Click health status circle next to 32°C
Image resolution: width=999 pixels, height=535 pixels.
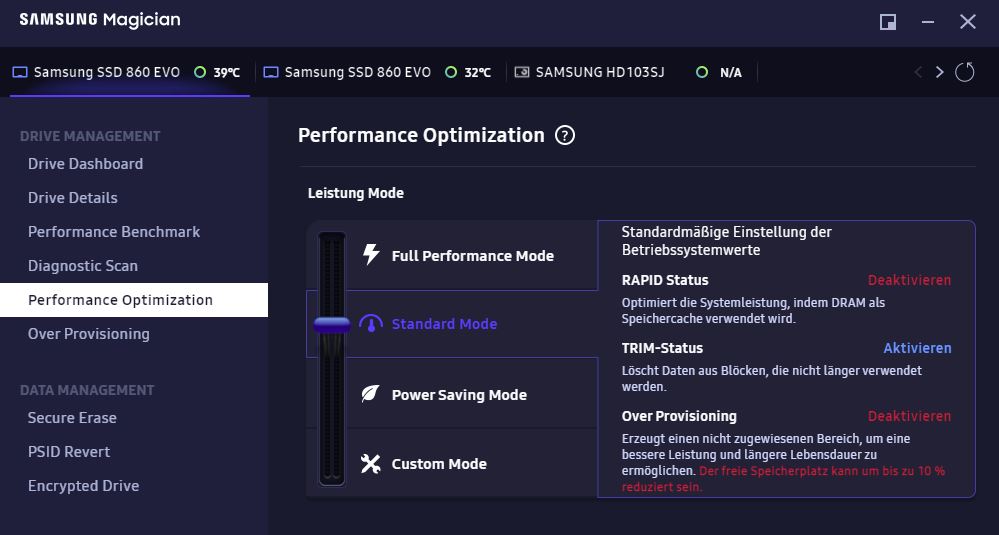point(451,72)
